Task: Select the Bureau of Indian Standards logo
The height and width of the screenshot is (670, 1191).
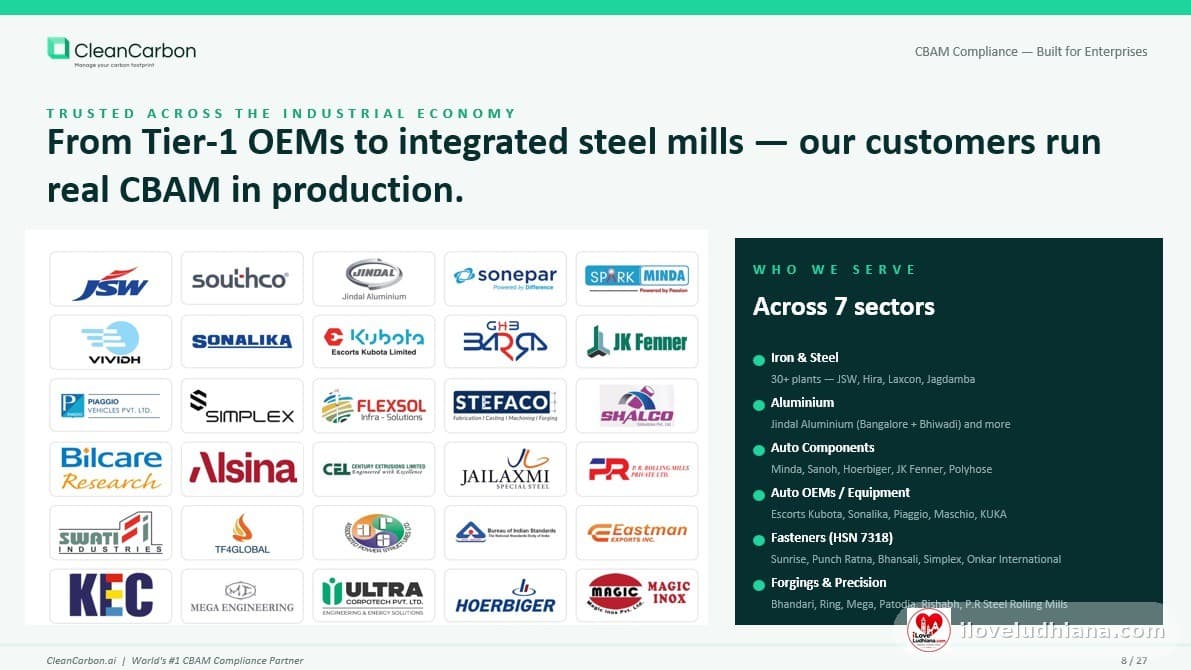Action: [x=505, y=533]
